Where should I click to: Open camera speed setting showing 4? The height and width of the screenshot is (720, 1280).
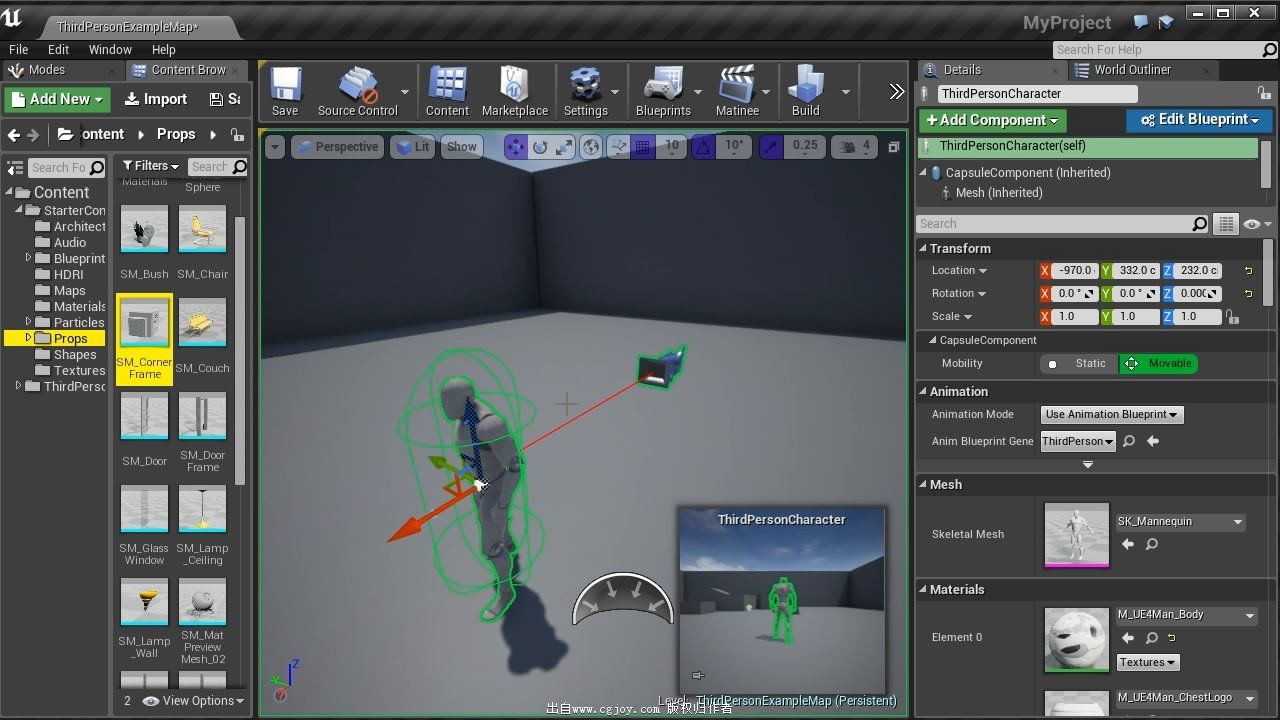(x=856, y=147)
